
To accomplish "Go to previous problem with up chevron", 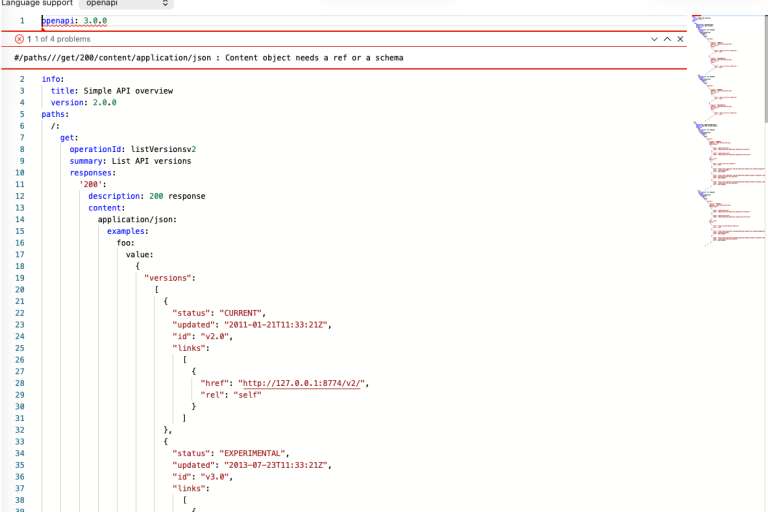I will click(x=667, y=39).
